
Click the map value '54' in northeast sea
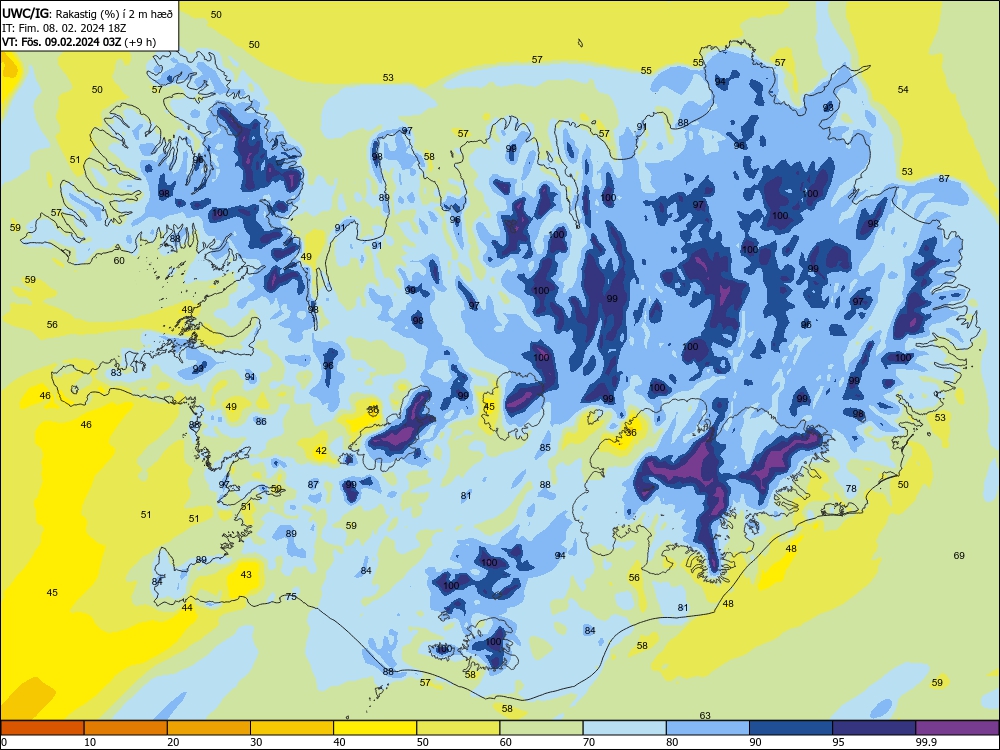click(x=902, y=89)
